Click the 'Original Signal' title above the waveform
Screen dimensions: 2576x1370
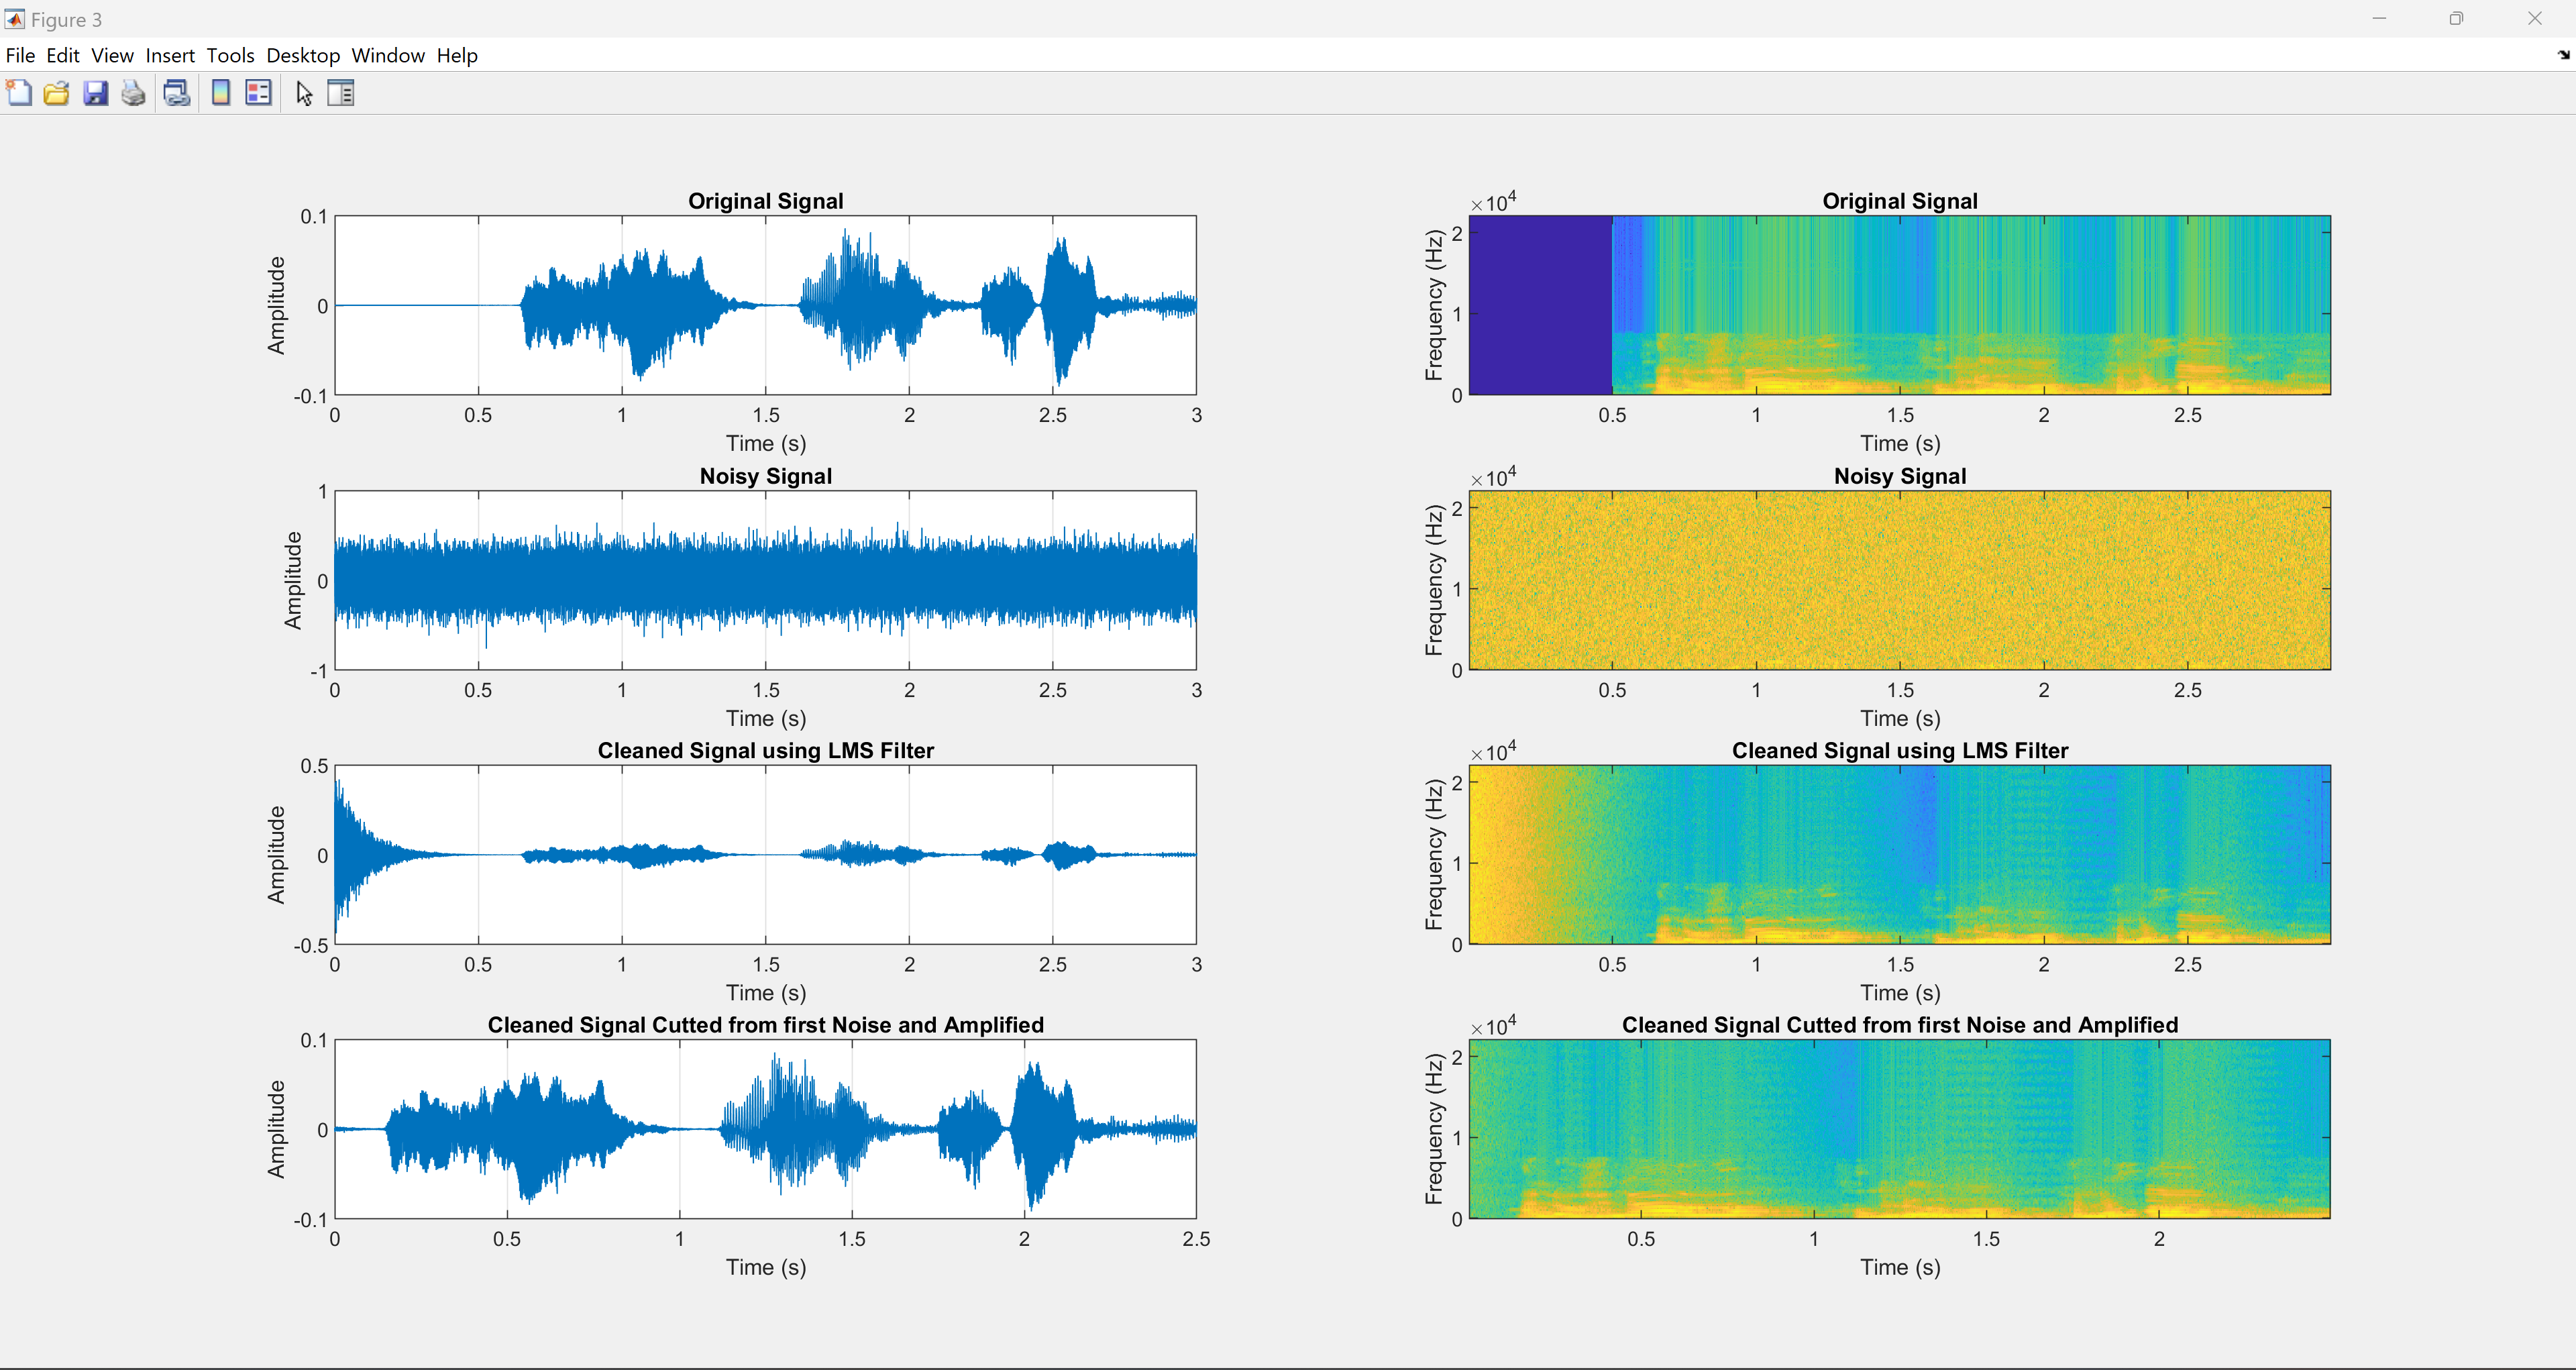(765, 201)
